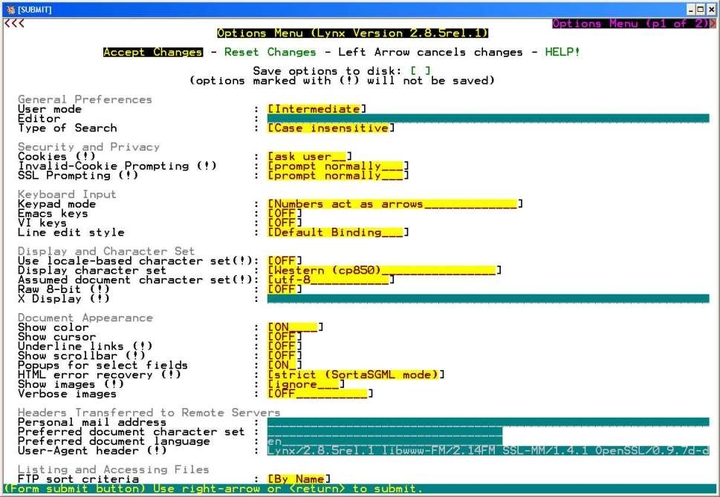Open the HELP! link

562,52
